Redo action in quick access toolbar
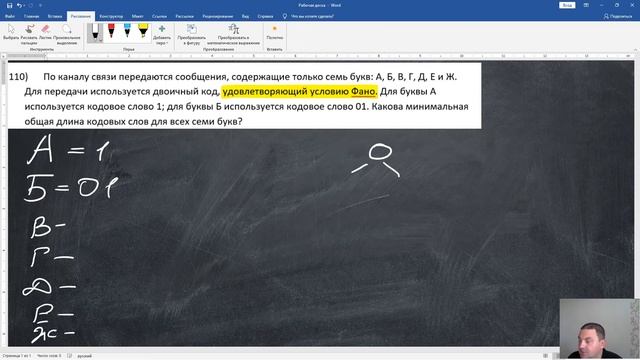Image resolution: width=640 pixels, height=360 pixels. click(x=31, y=5)
